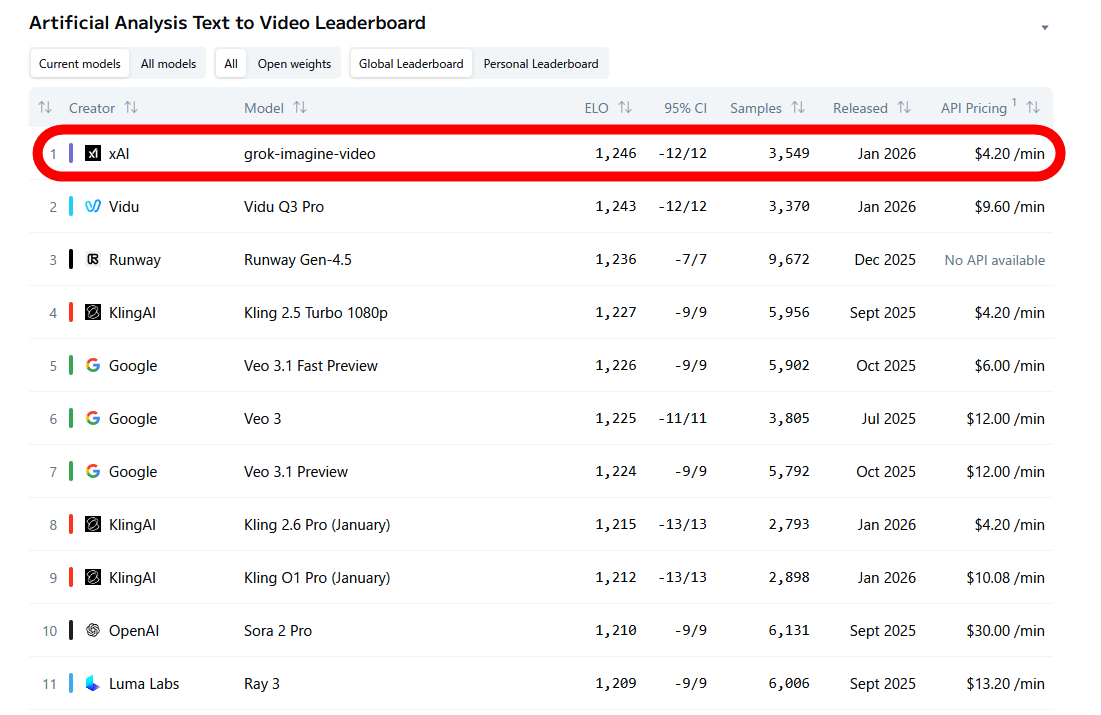Expand the dropdown arrow at top right
Viewport: 1101px width, 715px height.
point(1045,28)
